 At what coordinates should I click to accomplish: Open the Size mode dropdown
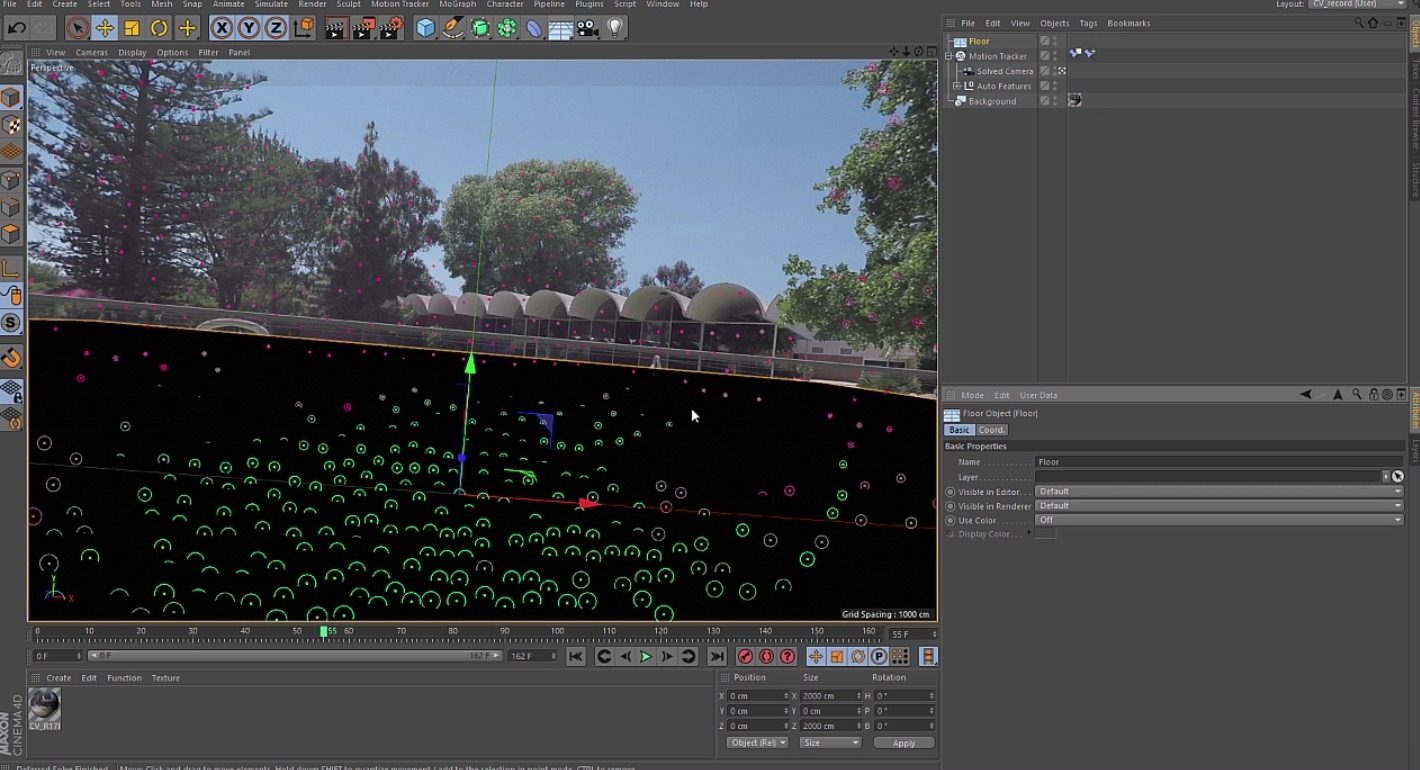pos(830,743)
